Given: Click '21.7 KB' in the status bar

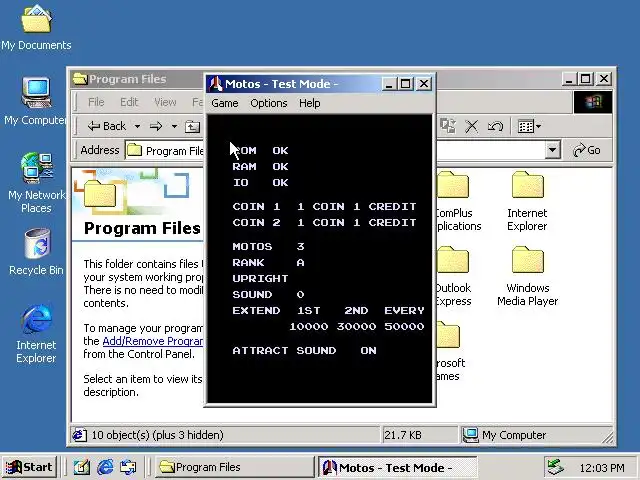Looking at the screenshot, I should 402,435.
